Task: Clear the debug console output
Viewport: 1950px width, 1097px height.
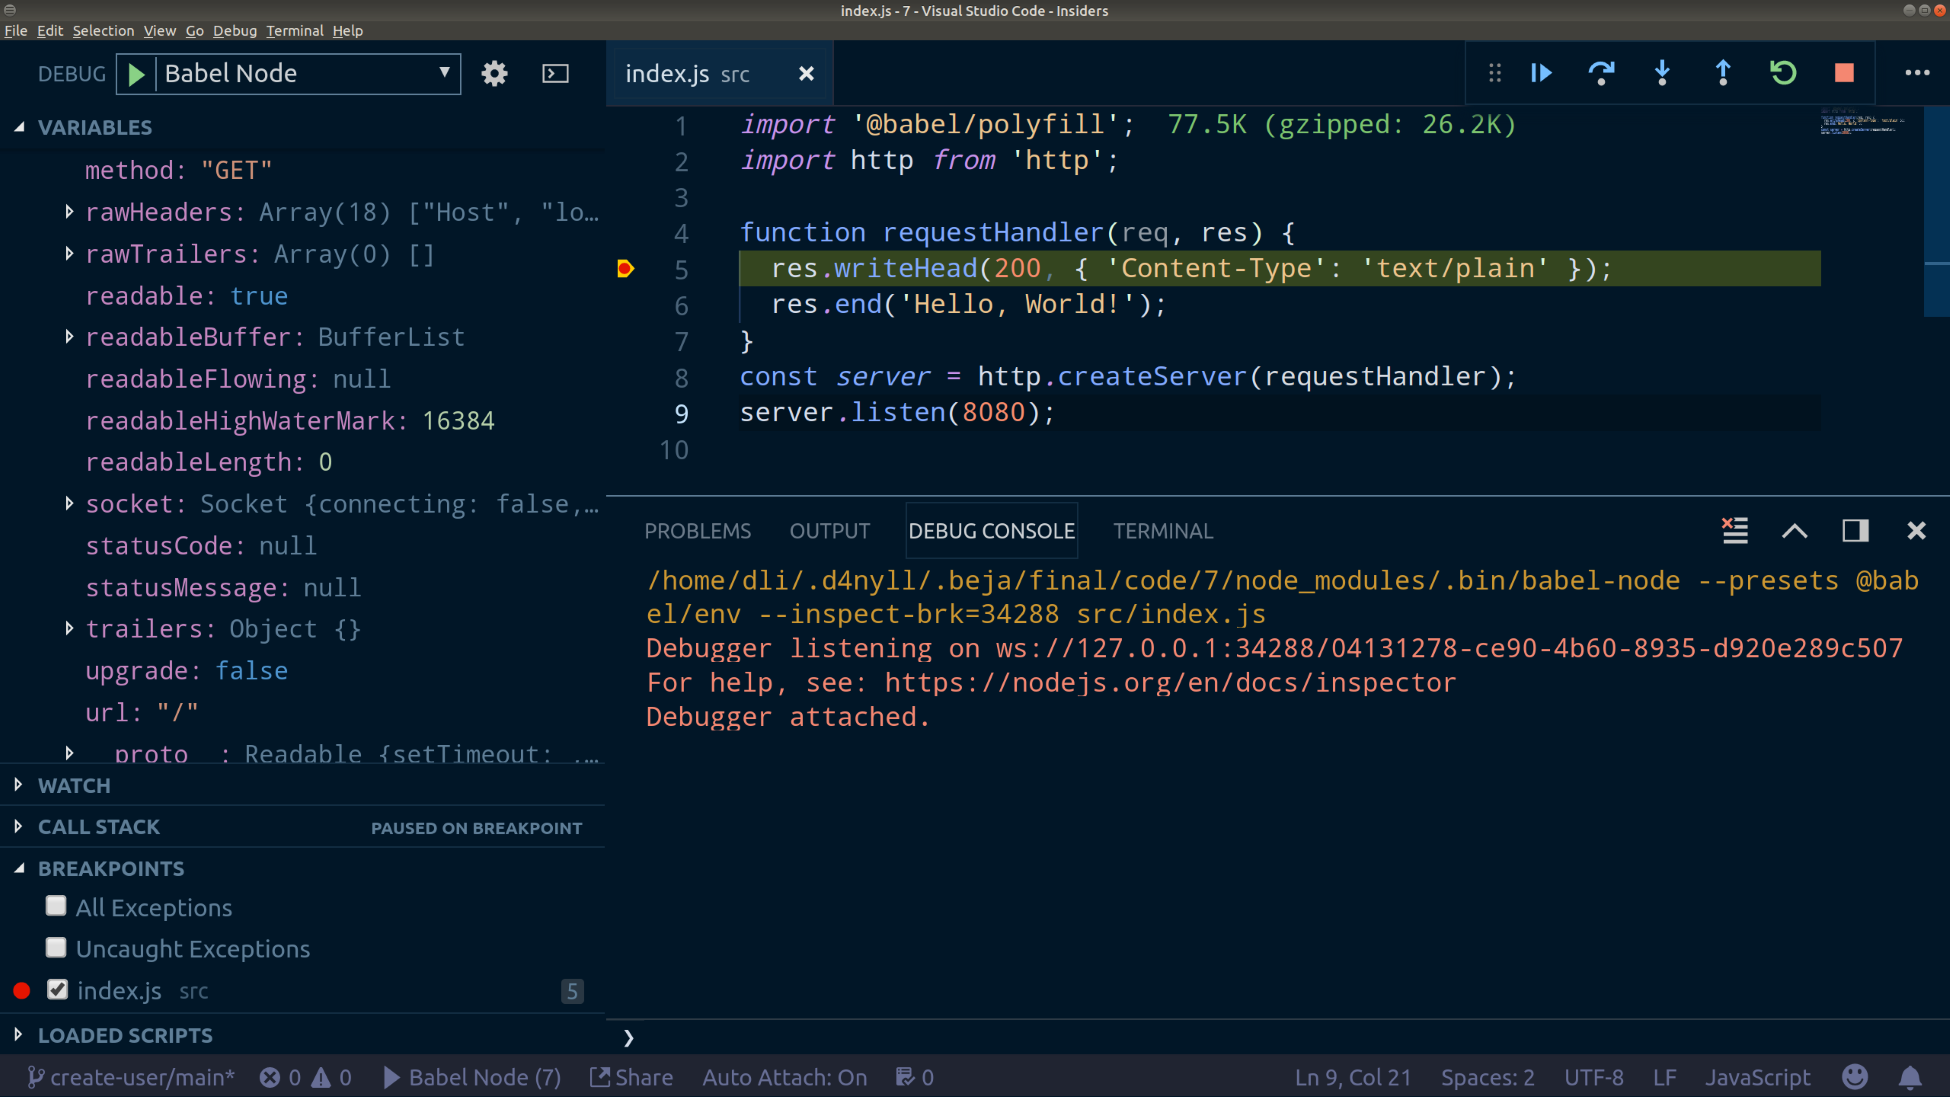Action: pyautogui.click(x=1735, y=530)
